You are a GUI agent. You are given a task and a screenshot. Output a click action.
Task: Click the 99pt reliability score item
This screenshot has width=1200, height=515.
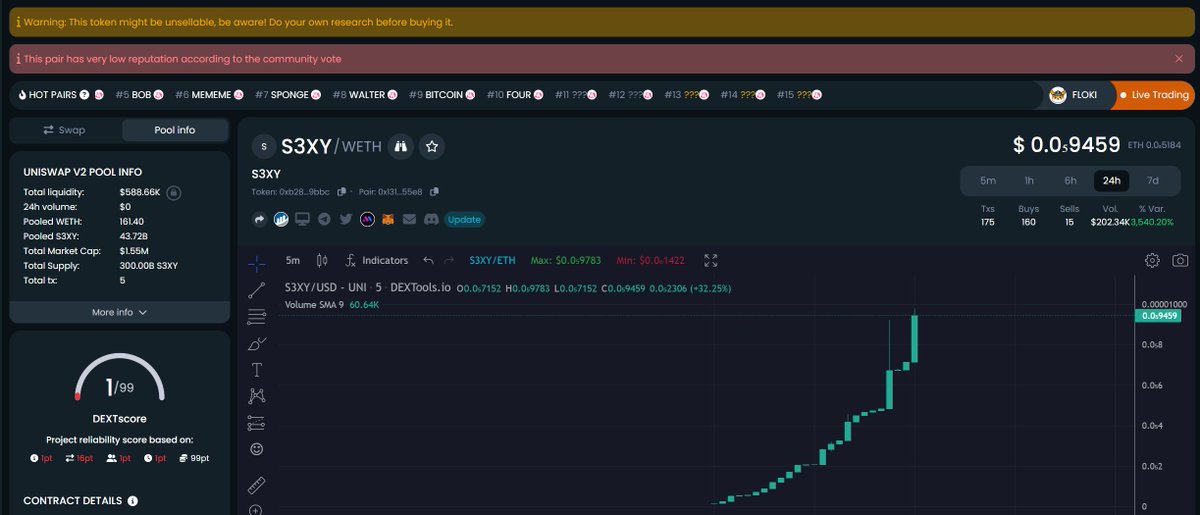pos(194,458)
